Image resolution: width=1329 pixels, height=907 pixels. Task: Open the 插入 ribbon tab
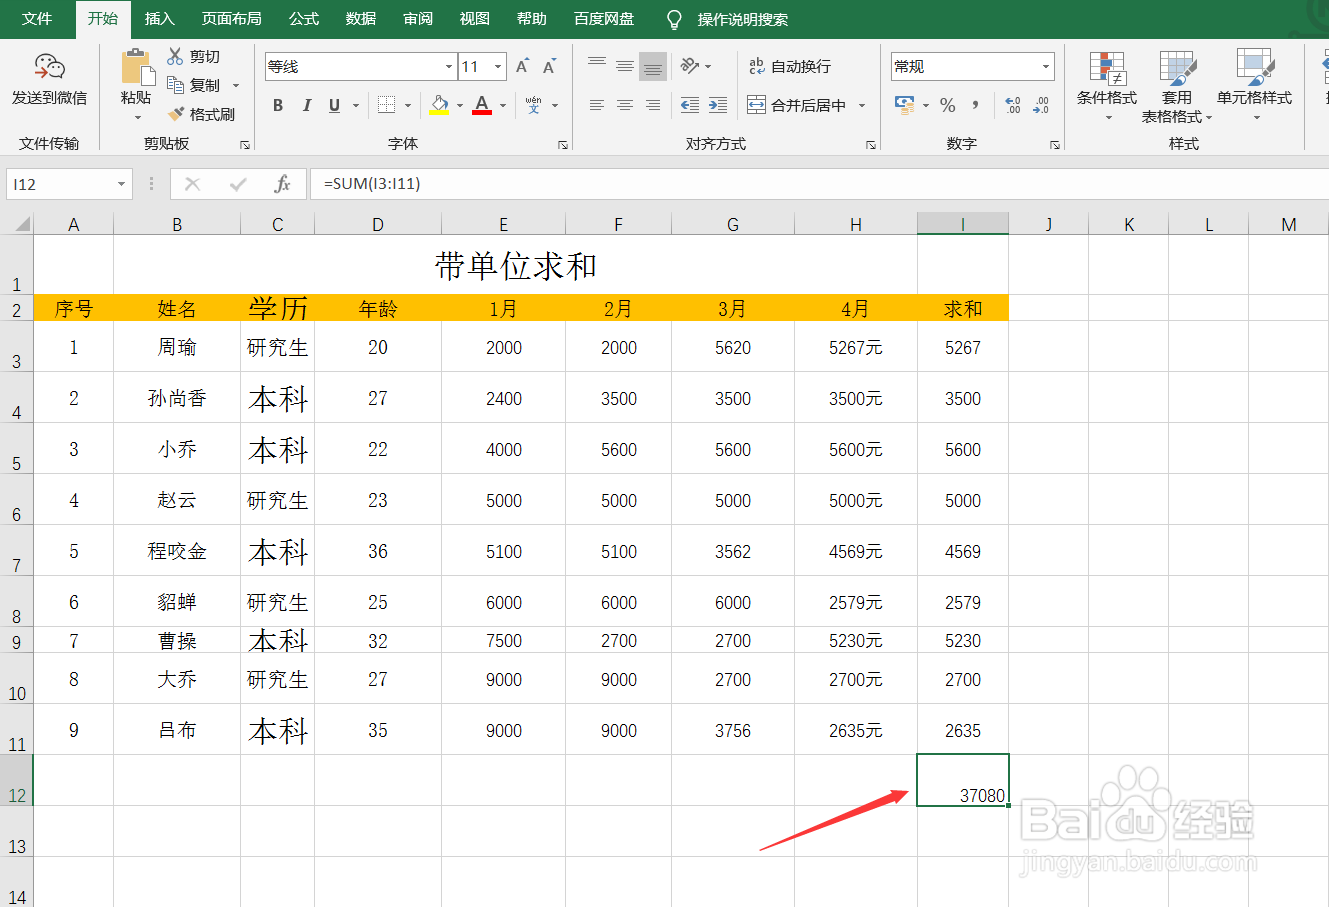tap(159, 18)
